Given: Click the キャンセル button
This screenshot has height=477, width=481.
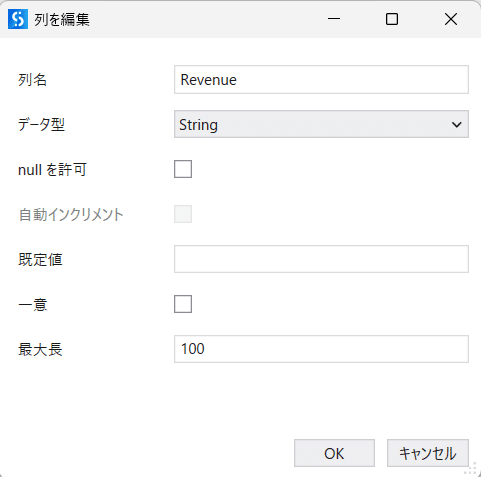Looking at the screenshot, I should click(x=428, y=453).
